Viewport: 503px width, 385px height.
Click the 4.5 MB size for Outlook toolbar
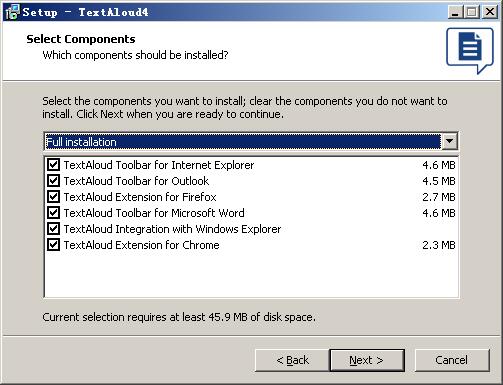(x=439, y=181)
